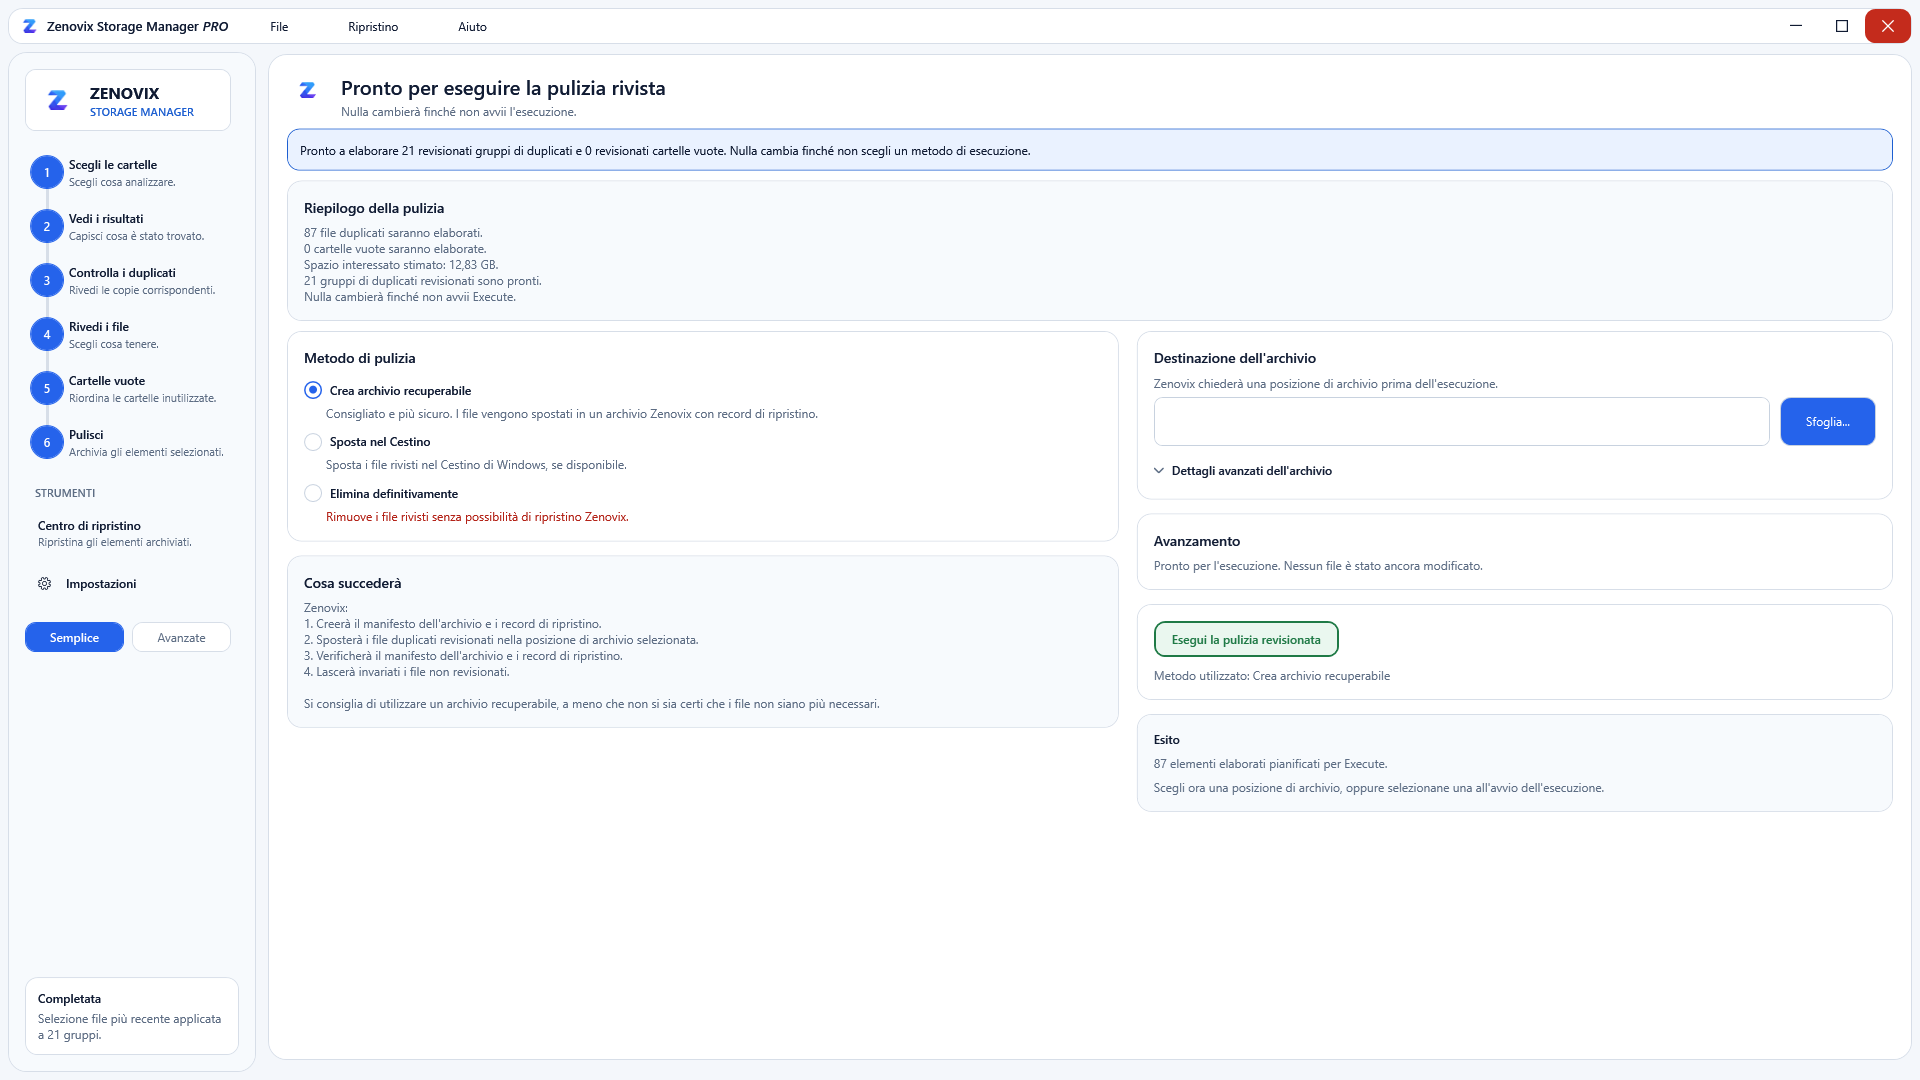
Task: Open the Aiuto menu
Action: (x=472, y=27)
